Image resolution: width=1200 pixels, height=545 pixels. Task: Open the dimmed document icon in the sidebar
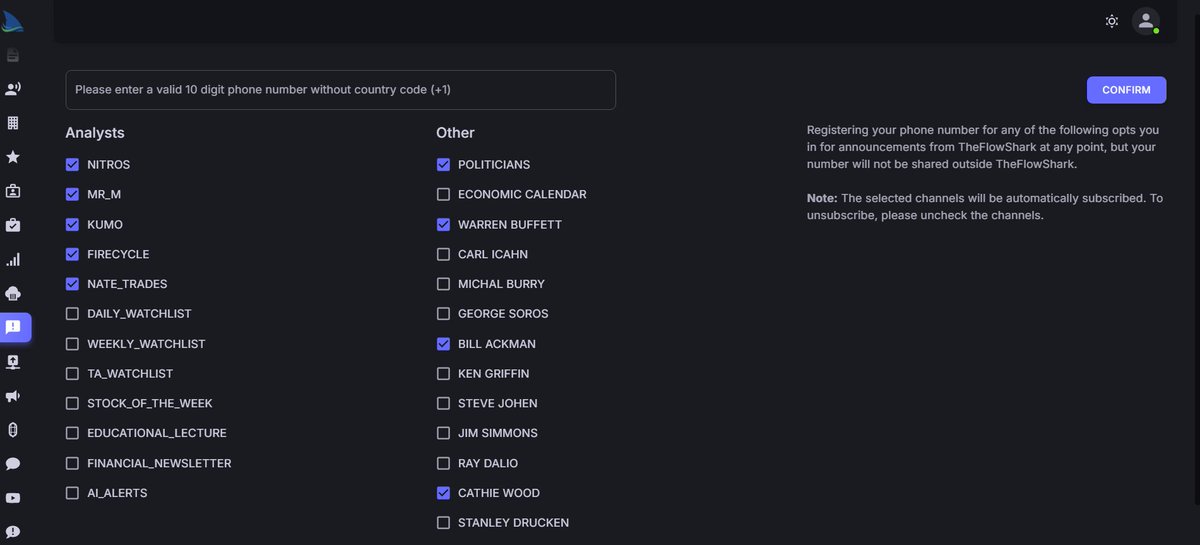pos(13,55)
